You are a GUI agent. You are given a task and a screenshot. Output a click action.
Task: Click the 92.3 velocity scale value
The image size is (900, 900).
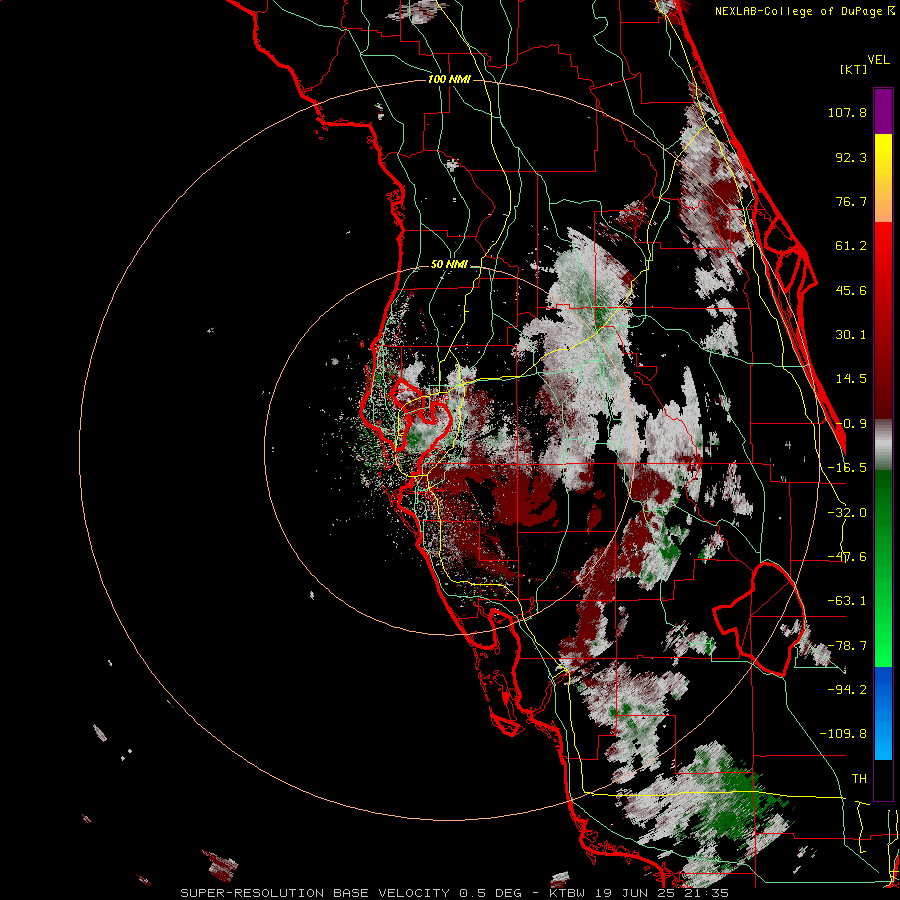click(851, 157)
